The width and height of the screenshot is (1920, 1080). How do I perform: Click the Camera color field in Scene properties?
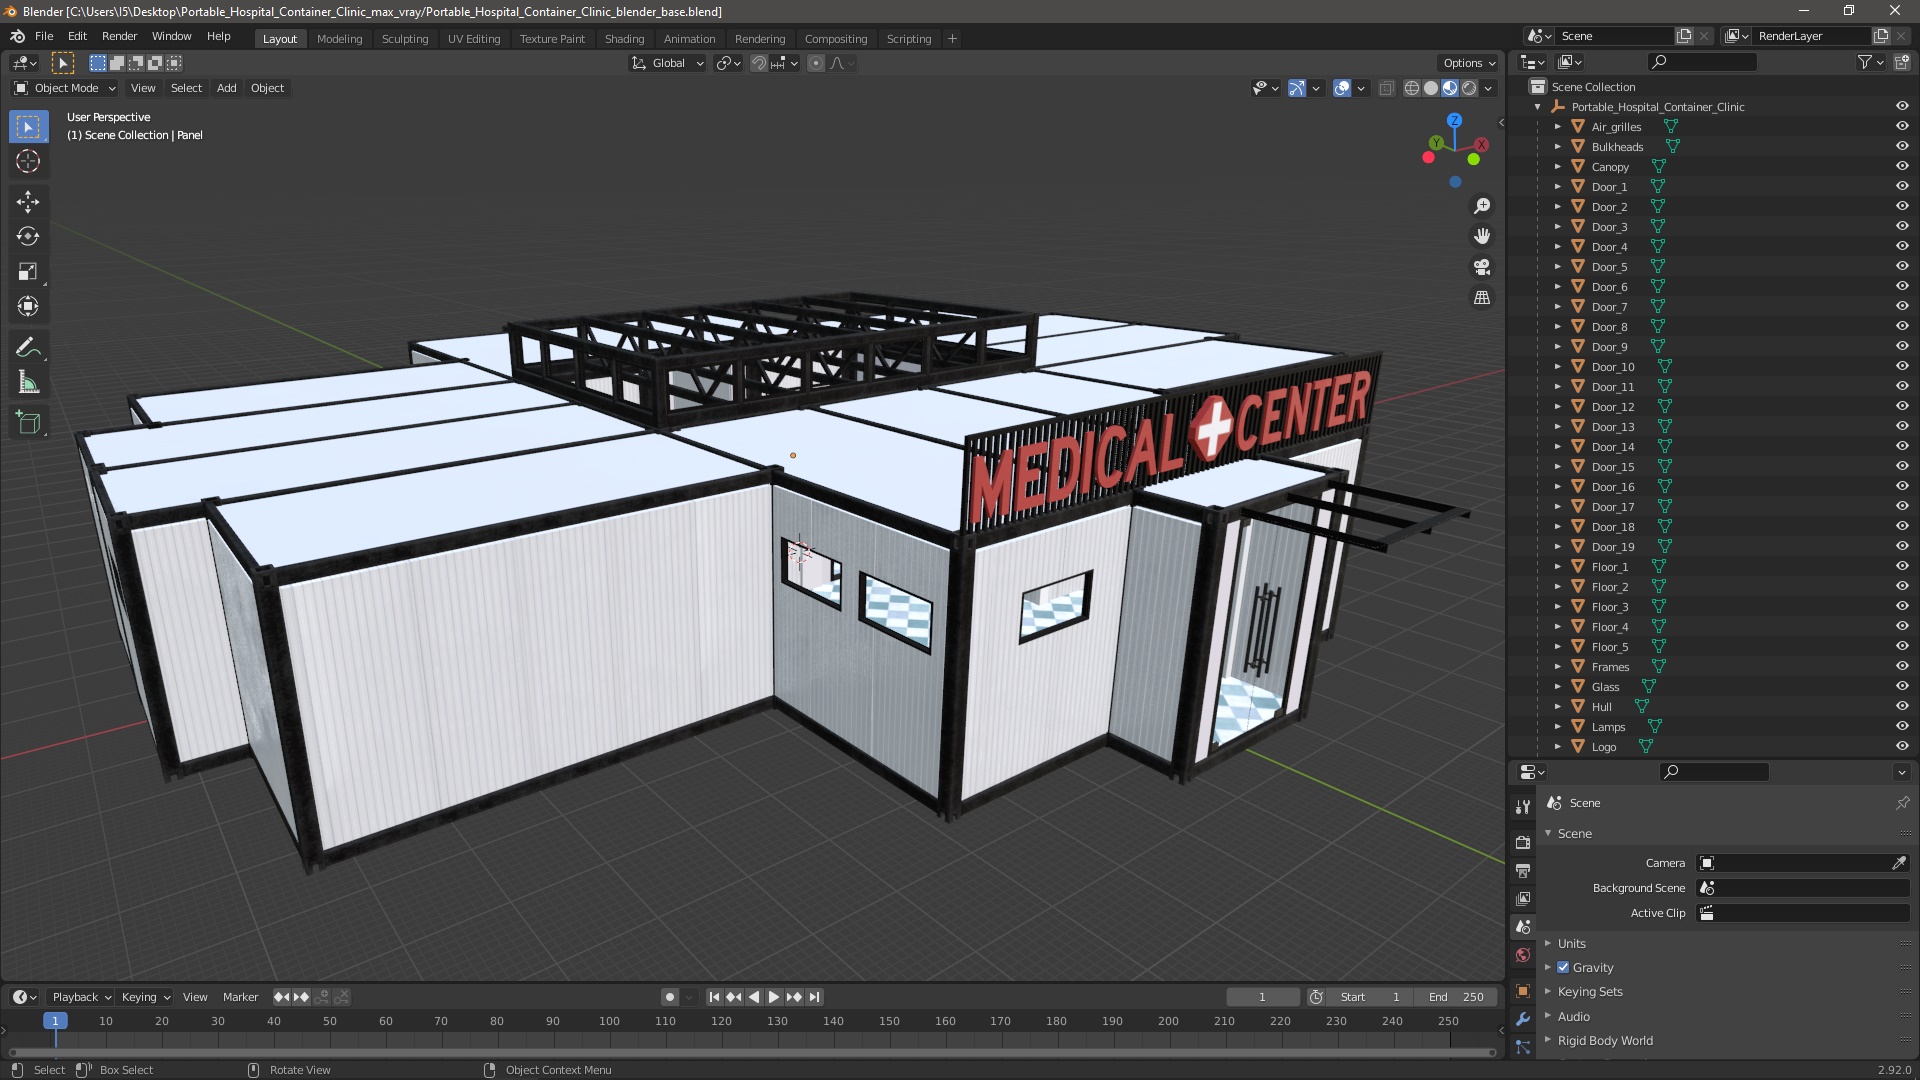pyautogui.click(x=1796, y=863)
